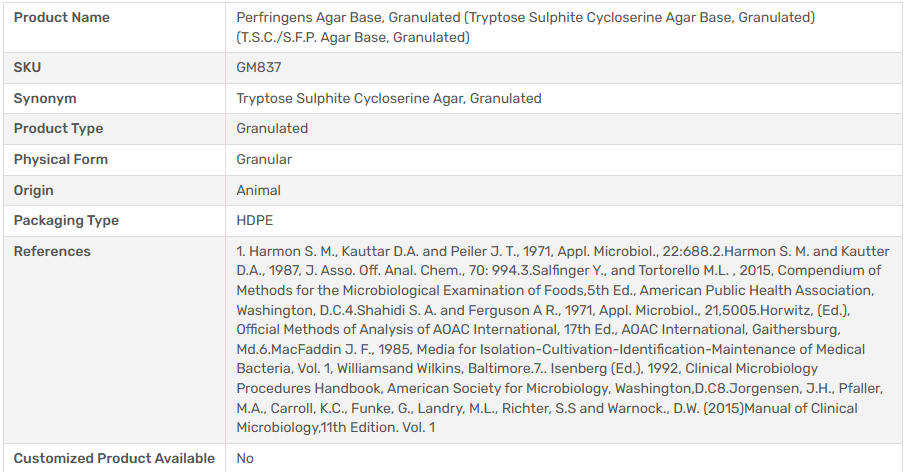The image size is (909, 472).
Task: Select the No value for customized product
Action: pyautogui.click(x=245, y=458)
